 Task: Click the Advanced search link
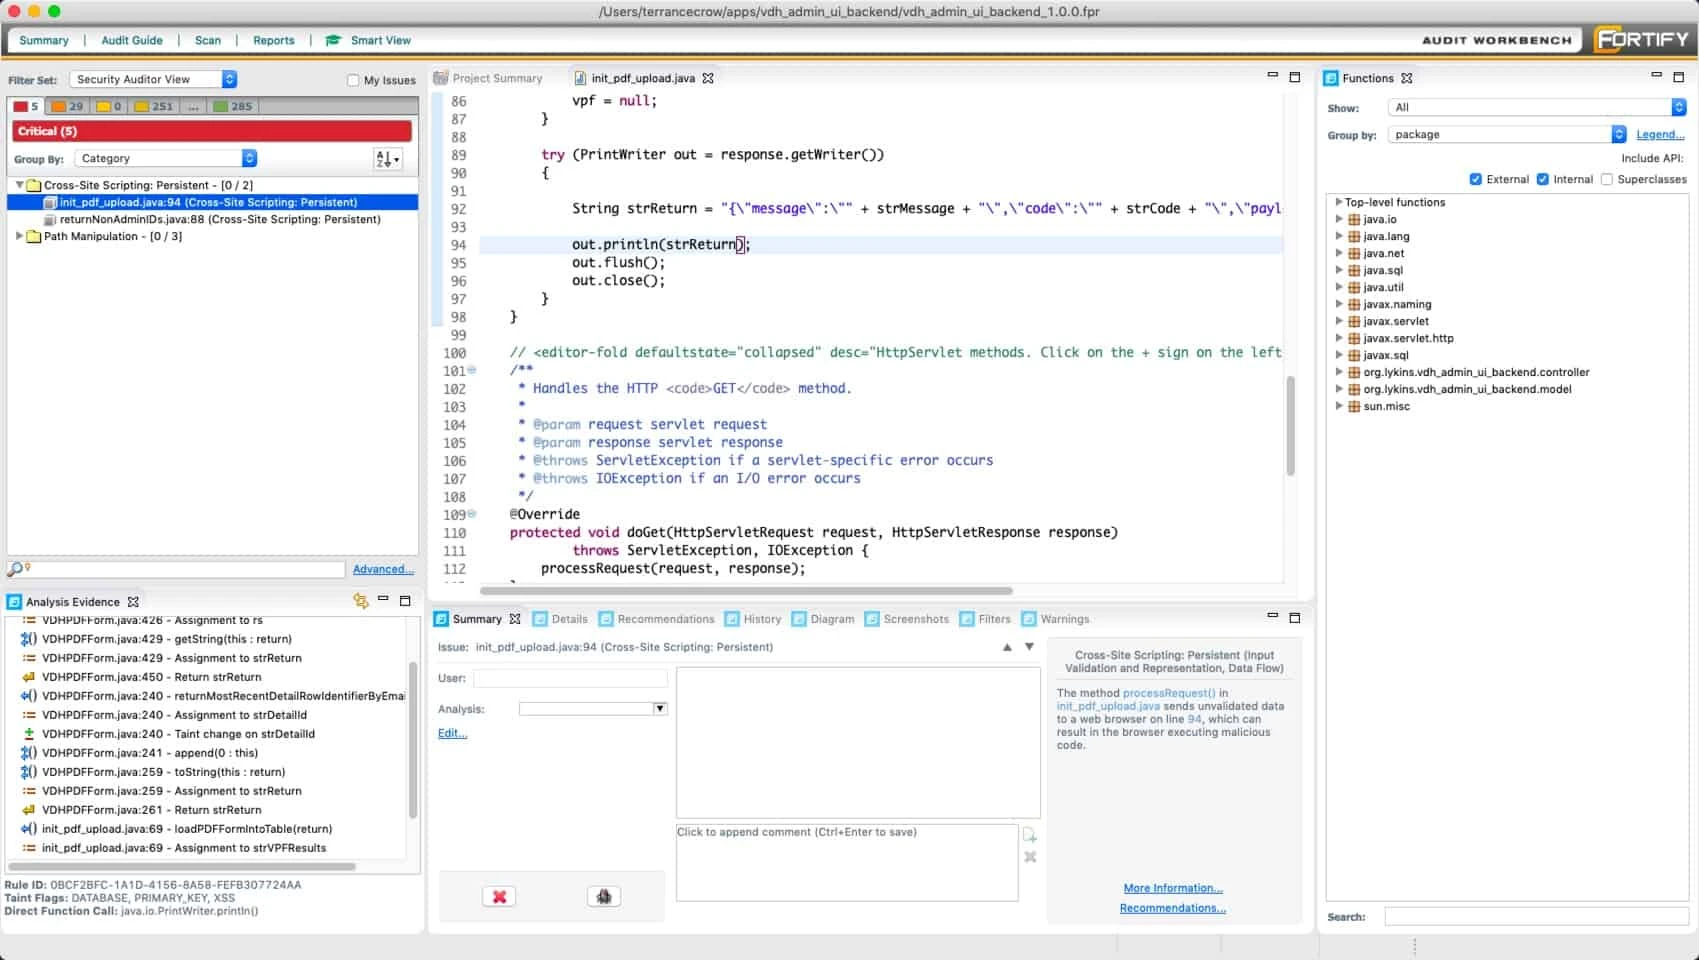point(382,568)
